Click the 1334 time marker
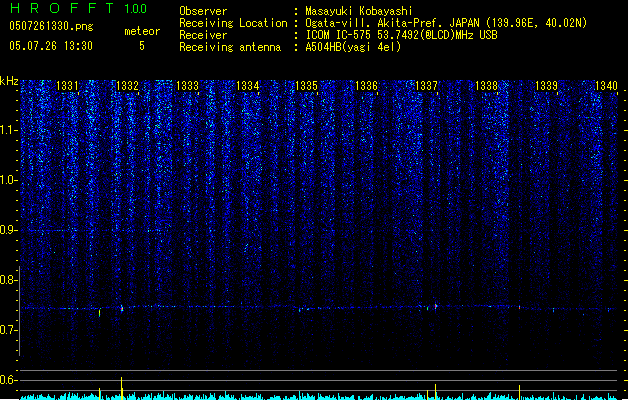Screen dimensions: 629x400 (x=248, y=86)
